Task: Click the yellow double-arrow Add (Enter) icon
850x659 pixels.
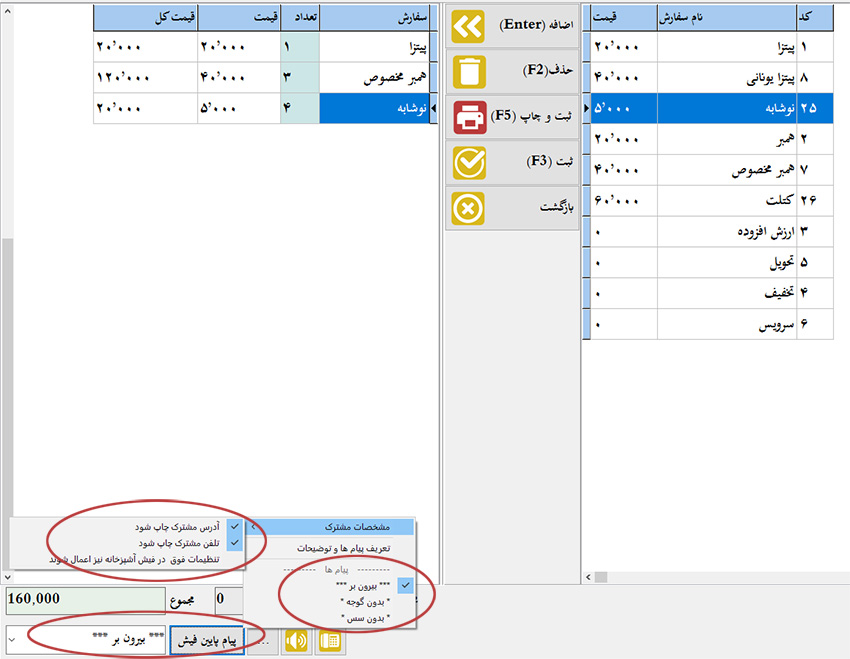Action: coord(468,25)
